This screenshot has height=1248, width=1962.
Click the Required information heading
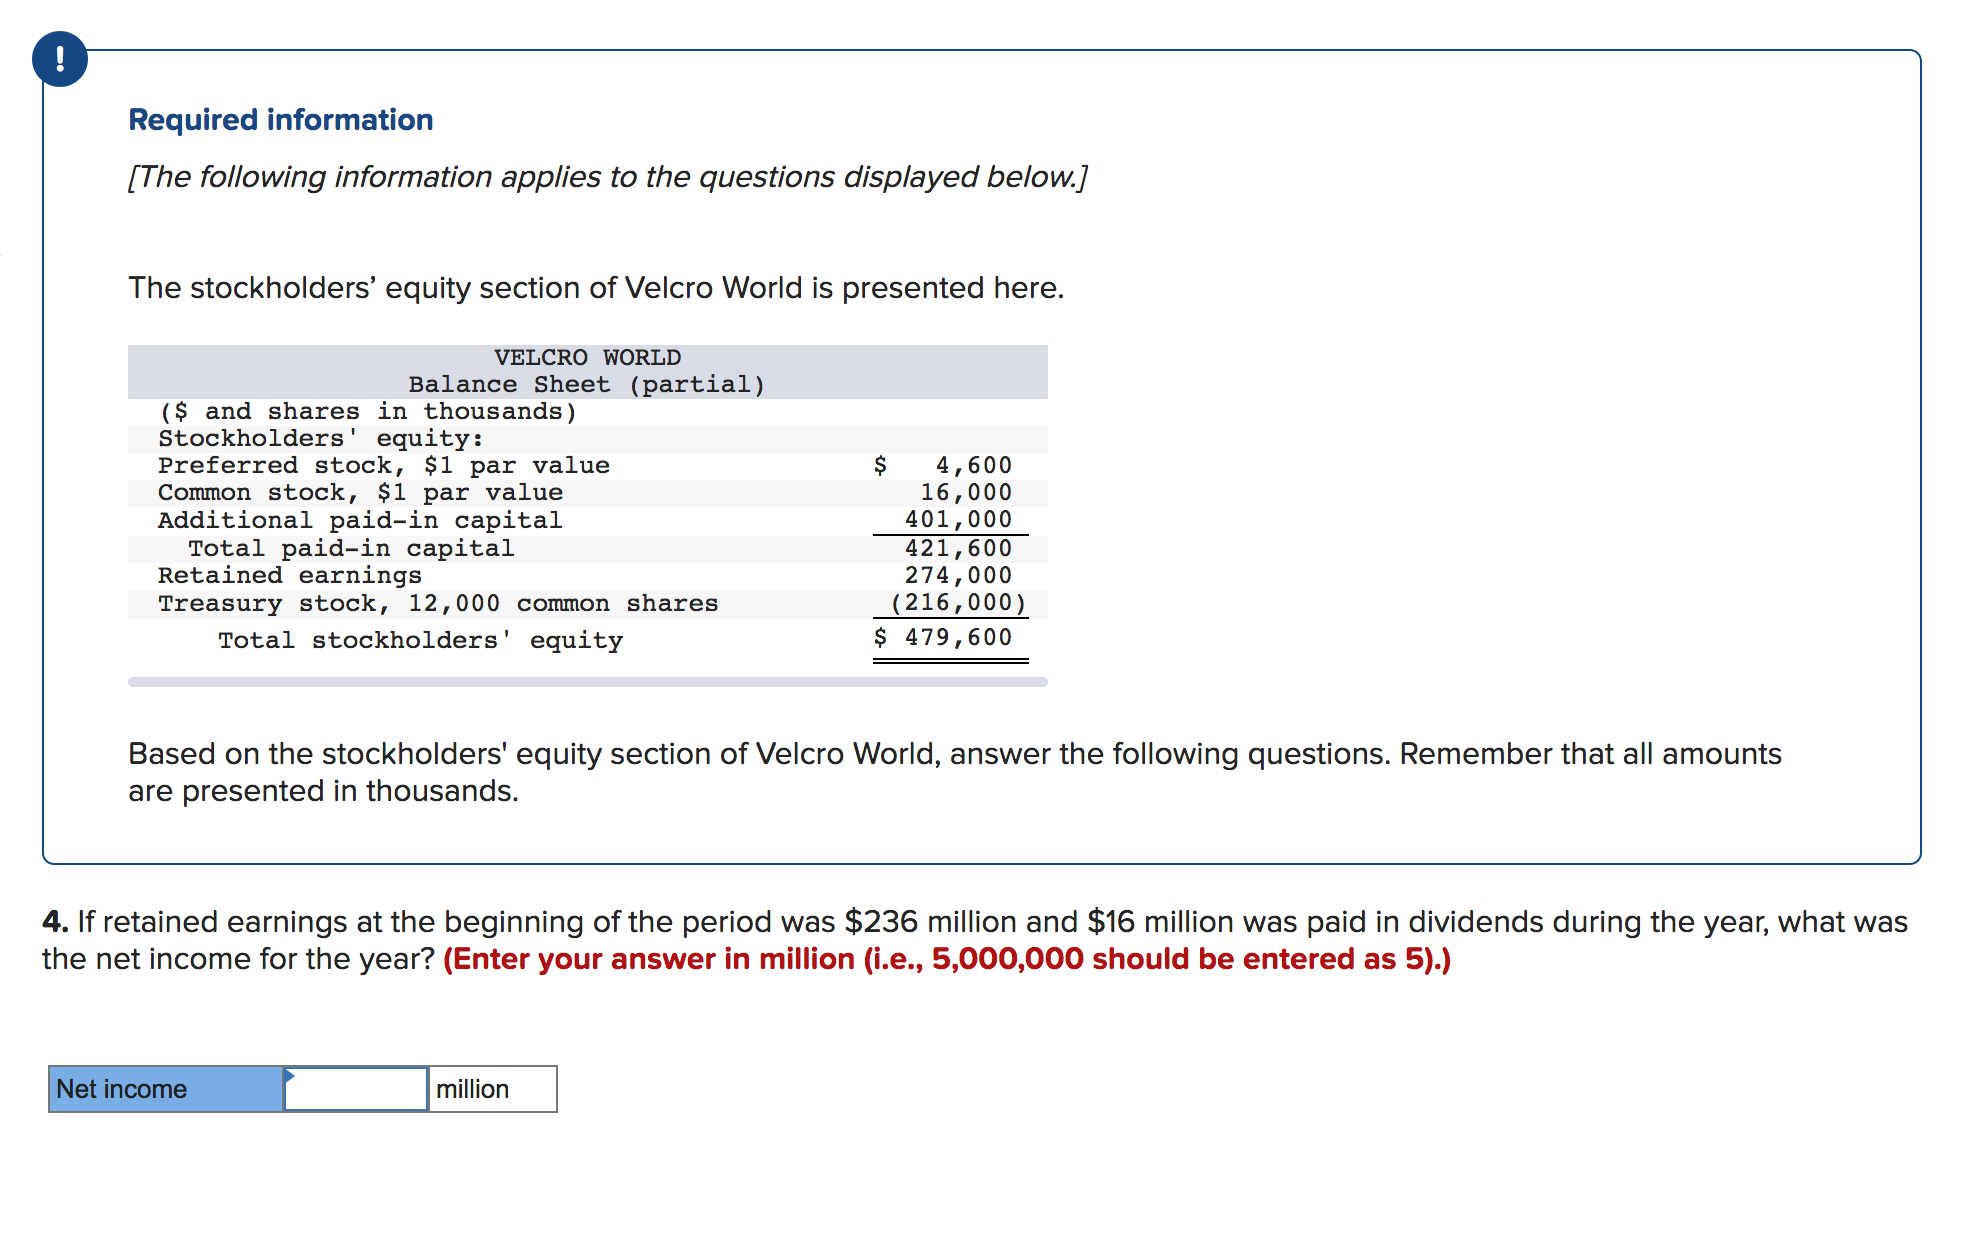(281, 120)
